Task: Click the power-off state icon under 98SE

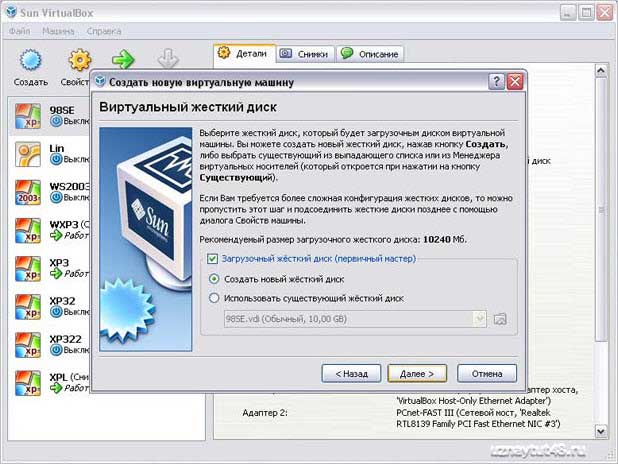Action: click(x=56, y=121)
